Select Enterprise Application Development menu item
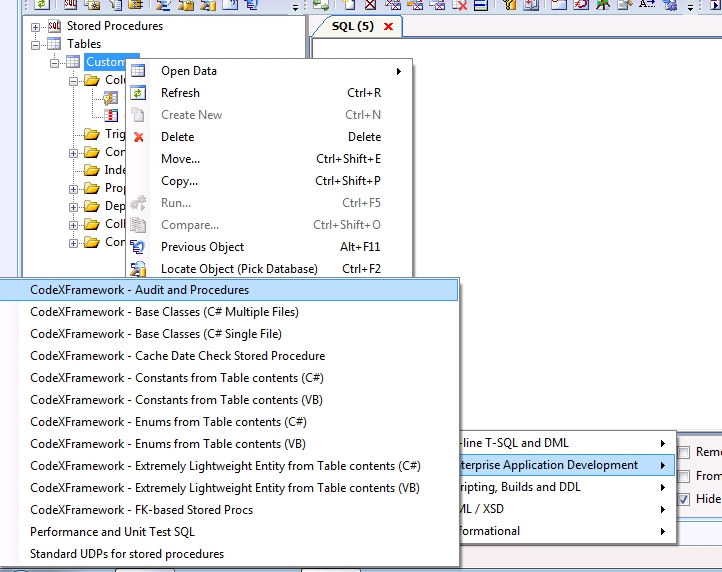The width and height of the screenshot is (722, 572). 567,465
